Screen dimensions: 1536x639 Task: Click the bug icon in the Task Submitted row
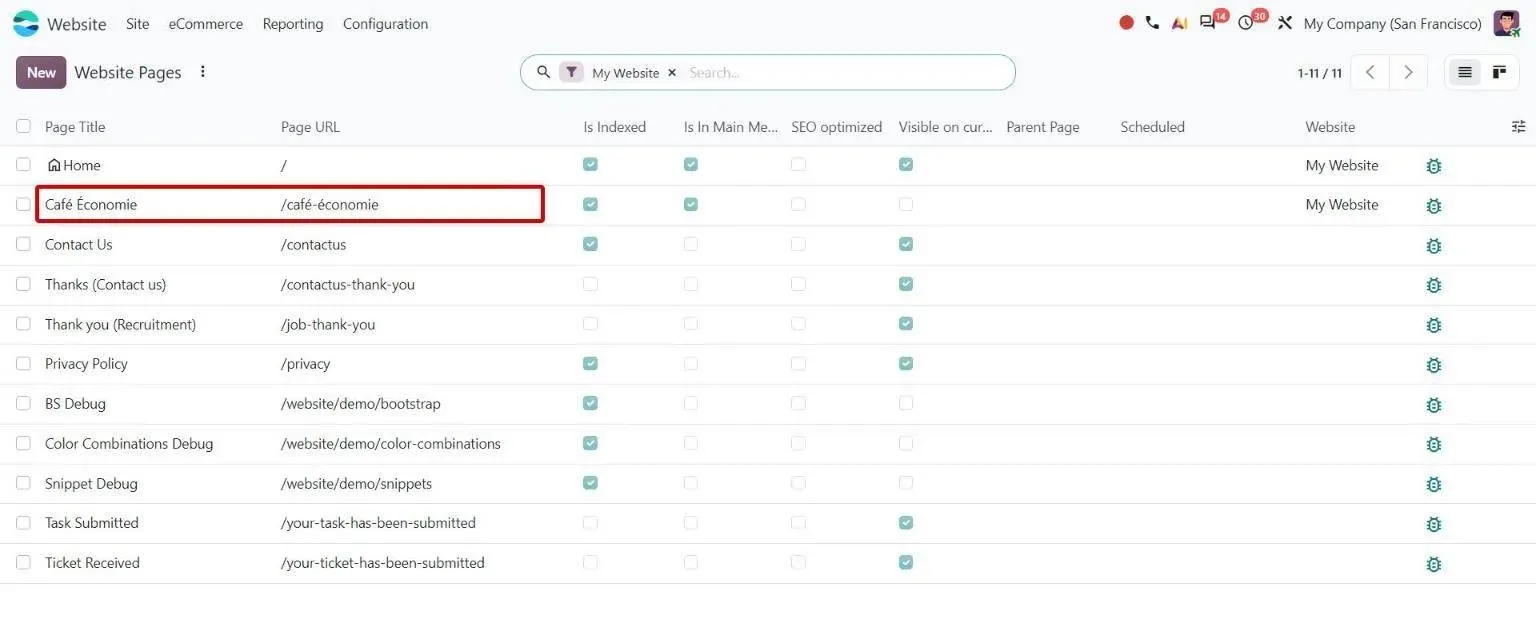[x=1433, y=524]
